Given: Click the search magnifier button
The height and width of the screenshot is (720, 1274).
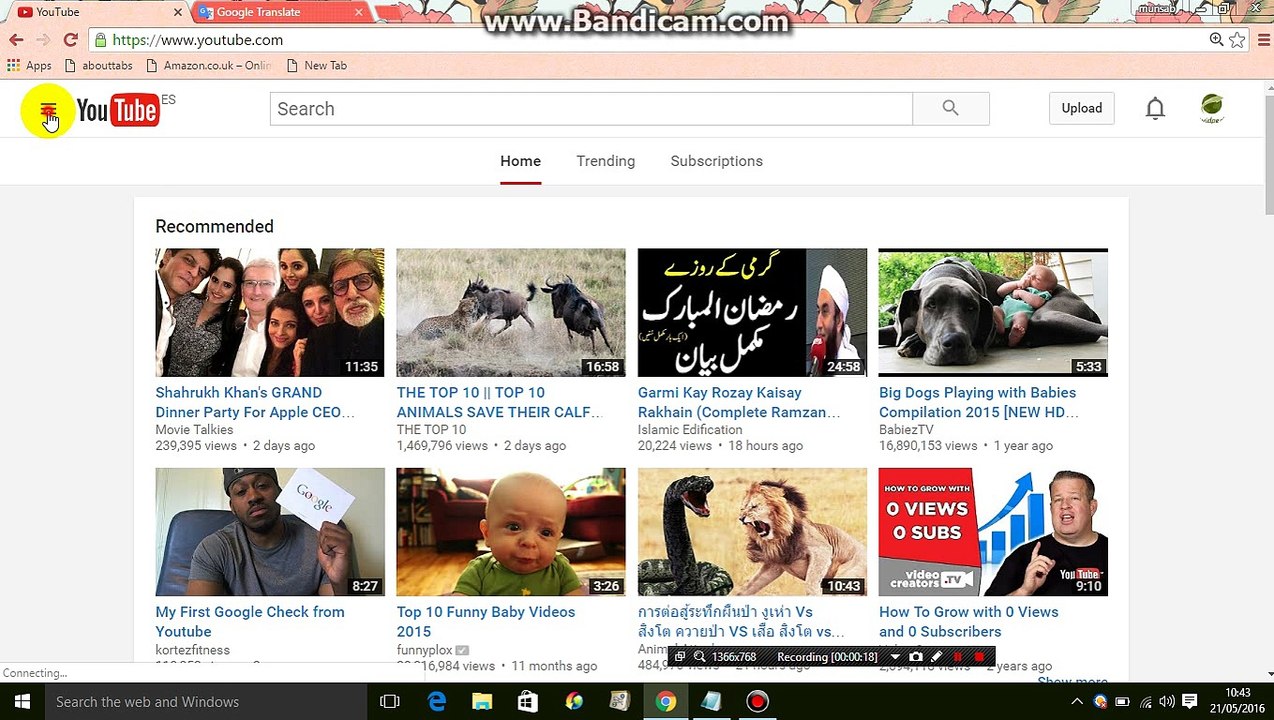Looking at the screenshot, I should point(950,109).
